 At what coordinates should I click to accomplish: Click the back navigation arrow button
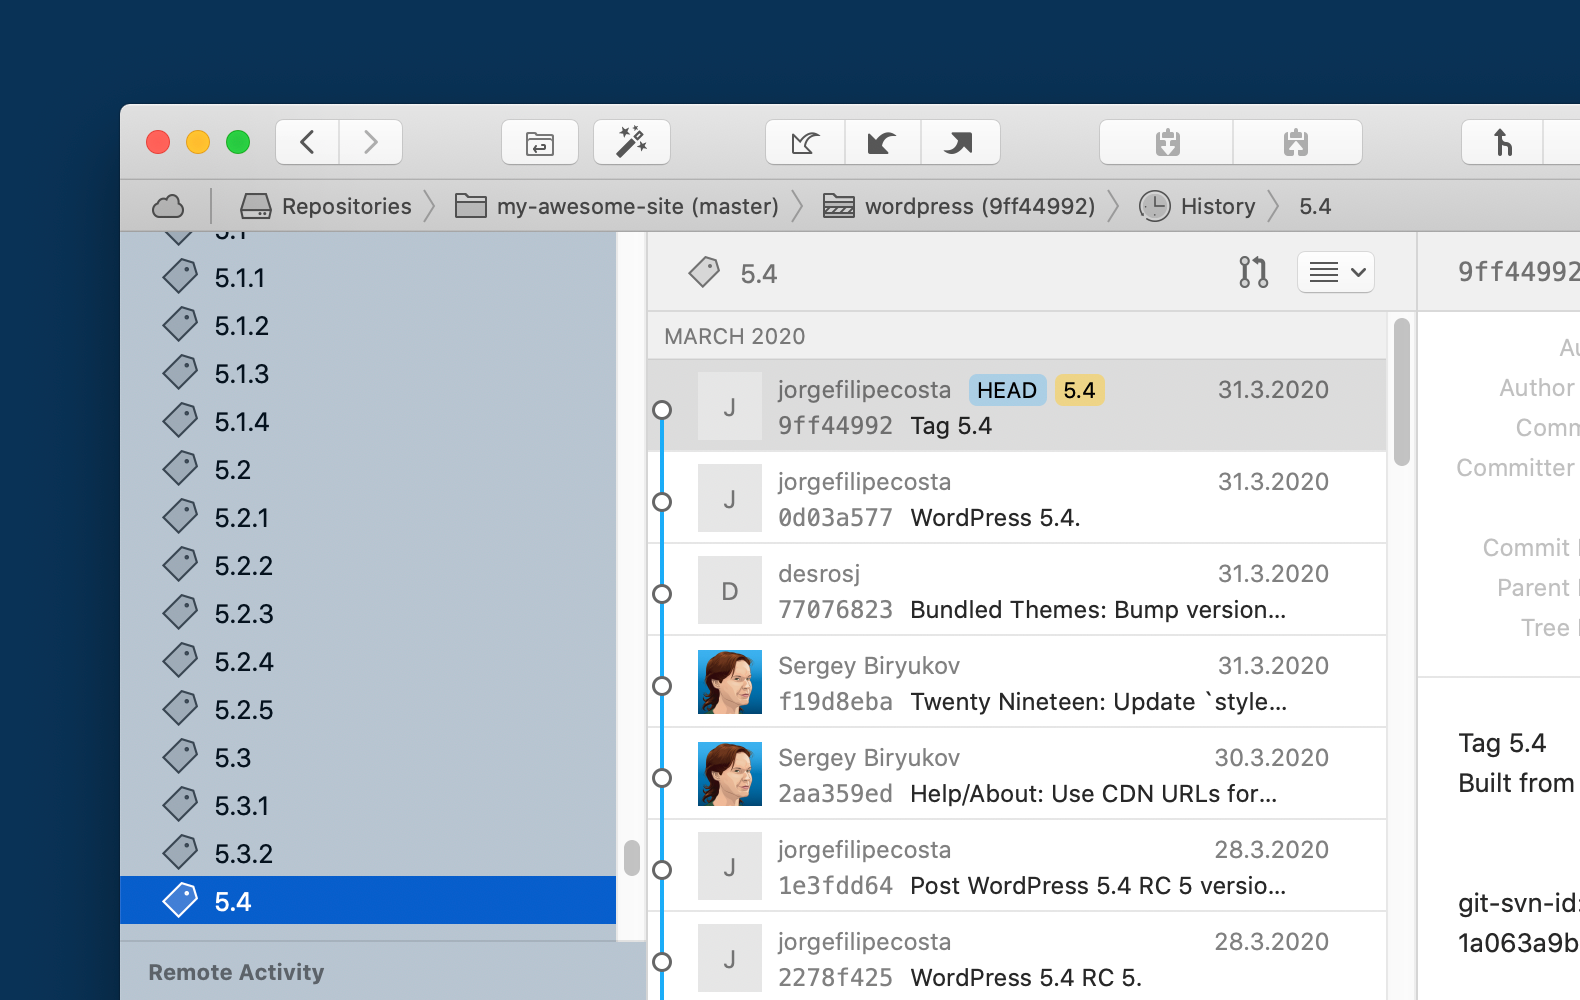(x=308, y=142)
